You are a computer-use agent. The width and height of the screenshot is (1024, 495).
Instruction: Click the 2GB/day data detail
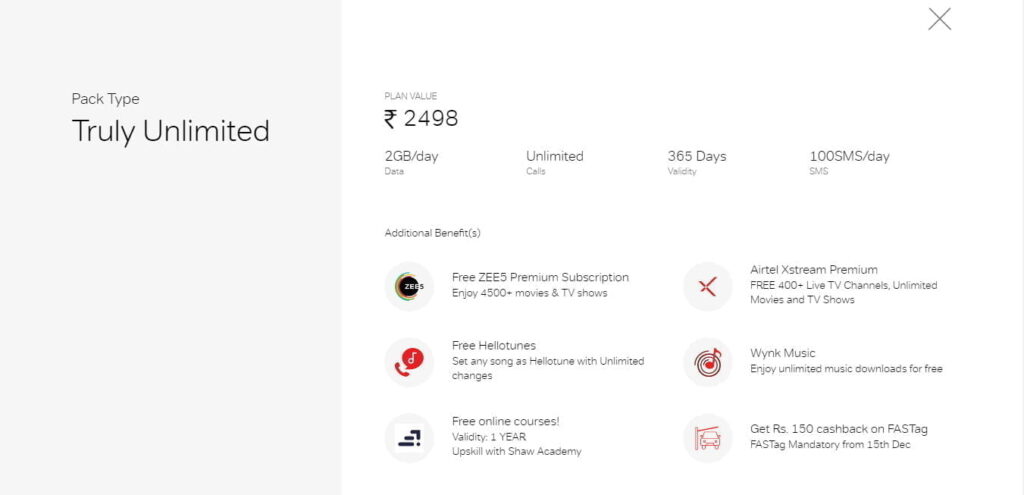click(411, 157)
